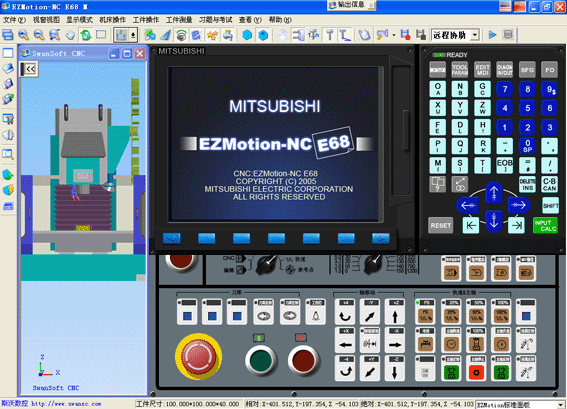Click the dark red feed hold round button

[x=304, y=360]
